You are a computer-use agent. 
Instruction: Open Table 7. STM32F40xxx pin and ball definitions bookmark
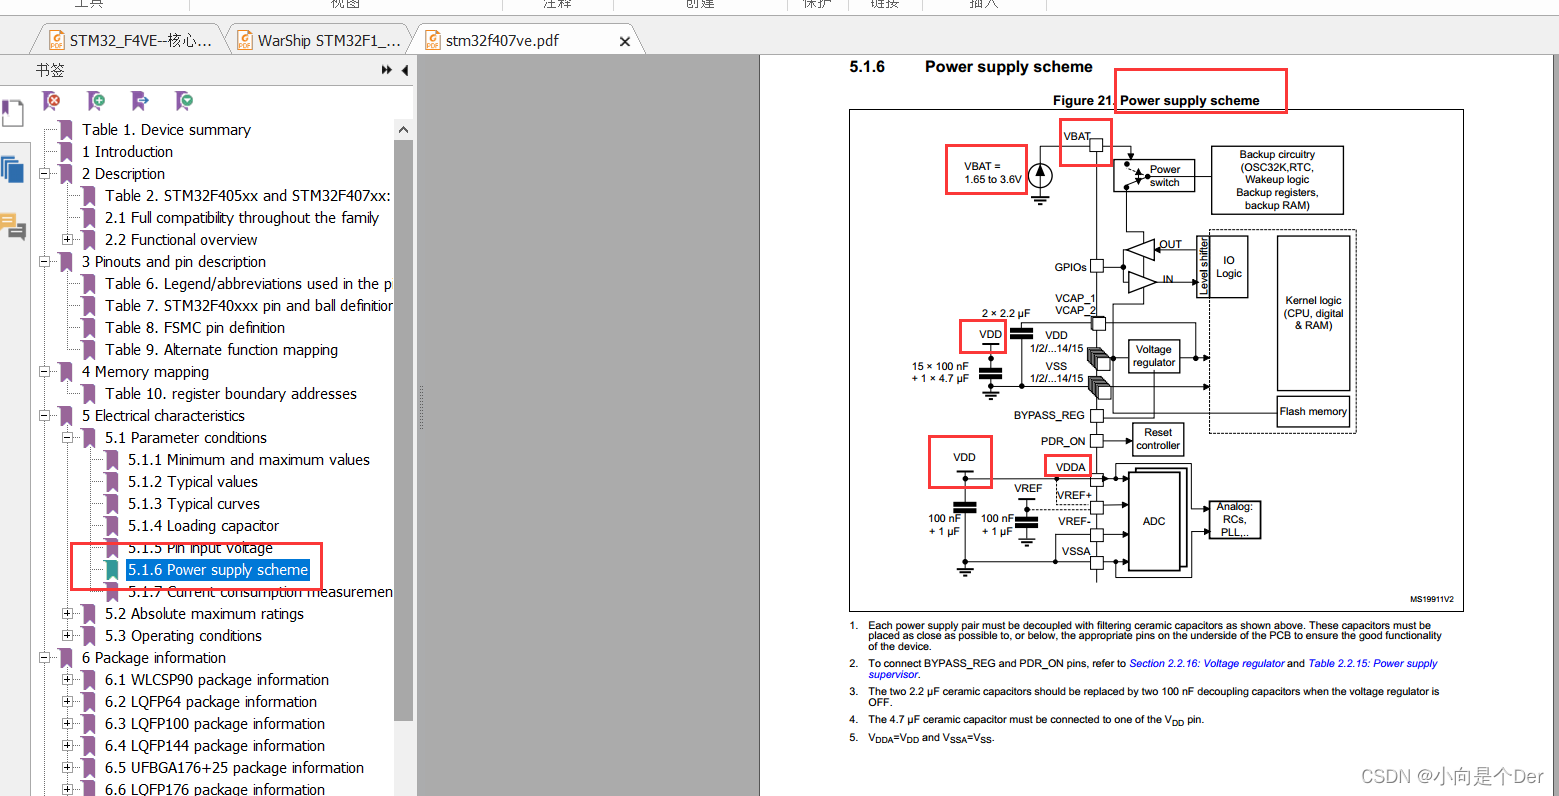tap(249, 306)
